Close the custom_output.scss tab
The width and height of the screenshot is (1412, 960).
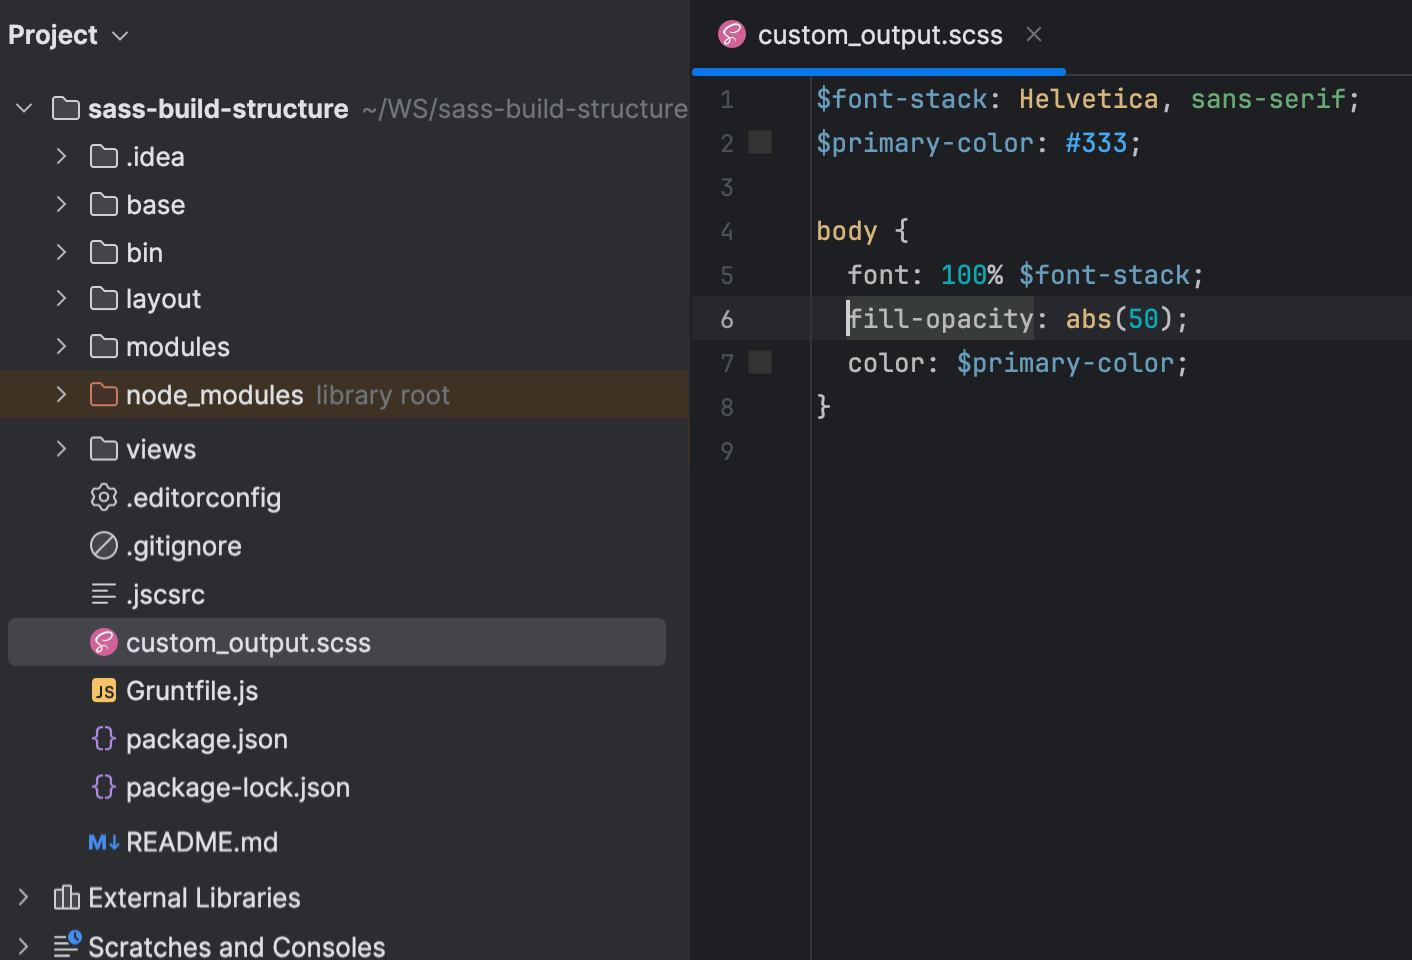click(x=1033, y=34)
